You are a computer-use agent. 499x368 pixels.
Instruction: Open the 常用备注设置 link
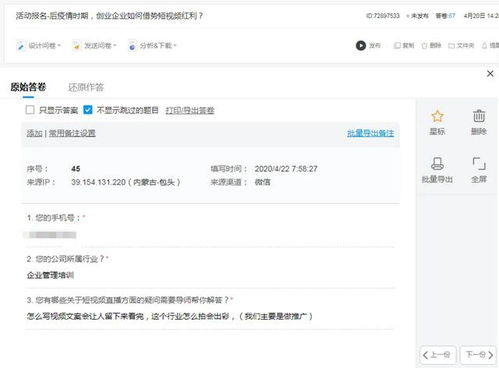(x=72, y=133)
